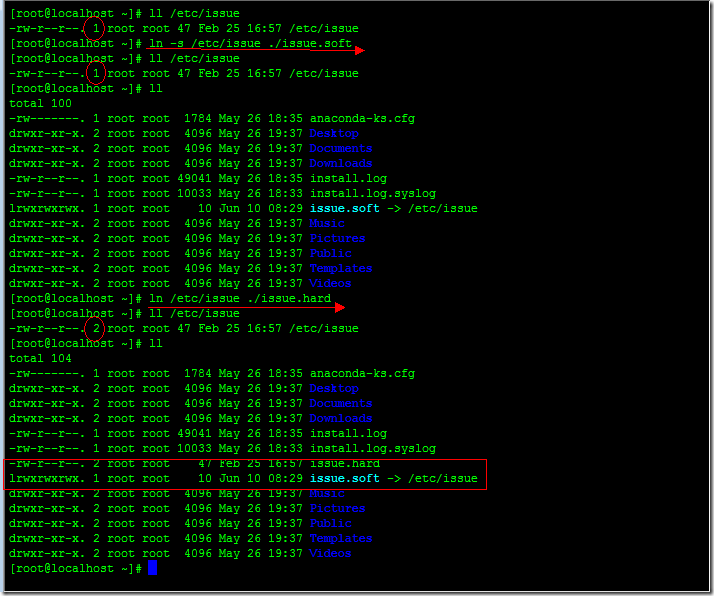Viewport: 714px width, 596px height.
Task: Click issue.soft file name directly below issue.hard
Action: (345, 479)
